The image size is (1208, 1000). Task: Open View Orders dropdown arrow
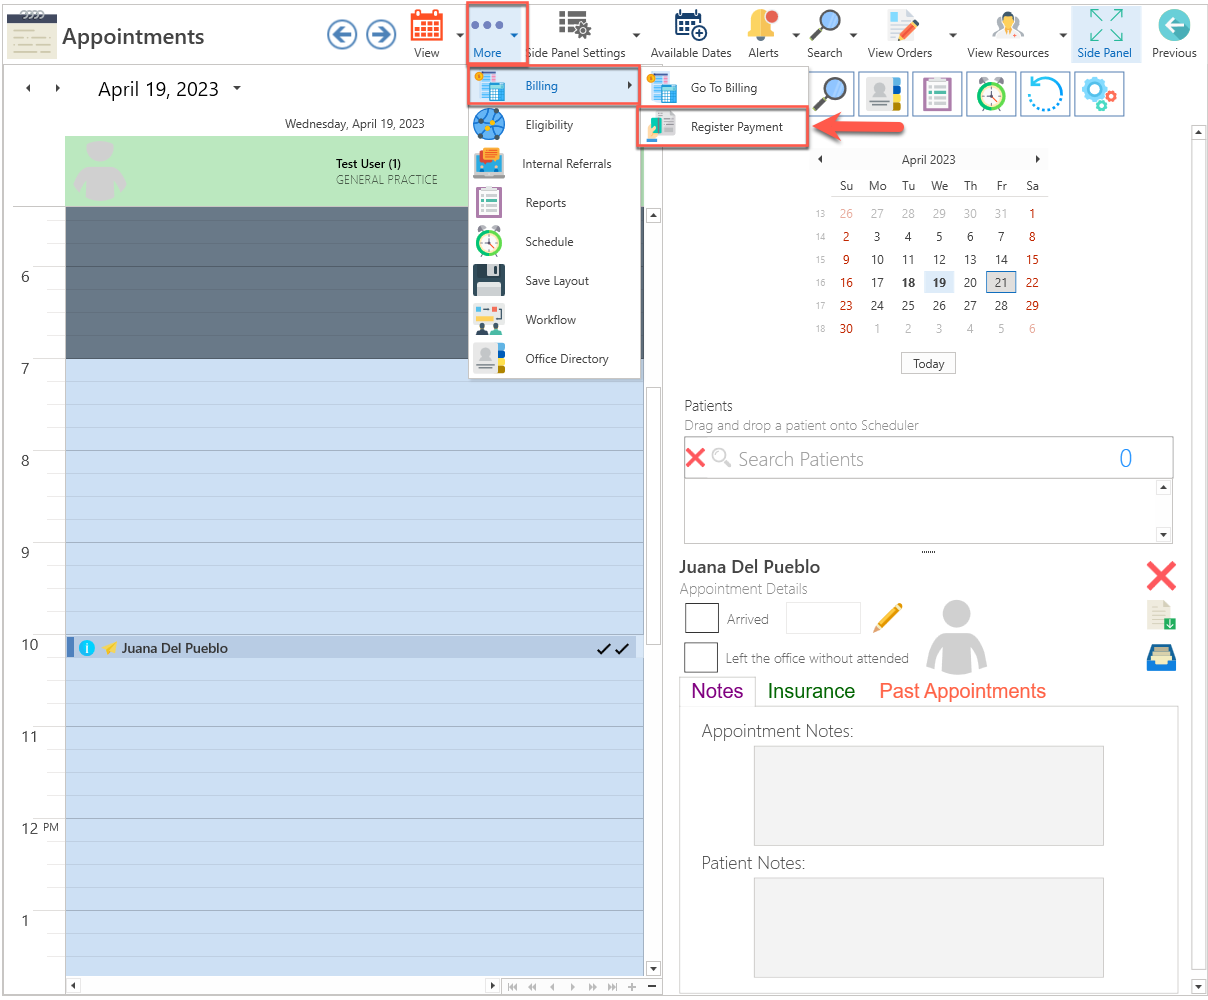click(x=953, y=36)
